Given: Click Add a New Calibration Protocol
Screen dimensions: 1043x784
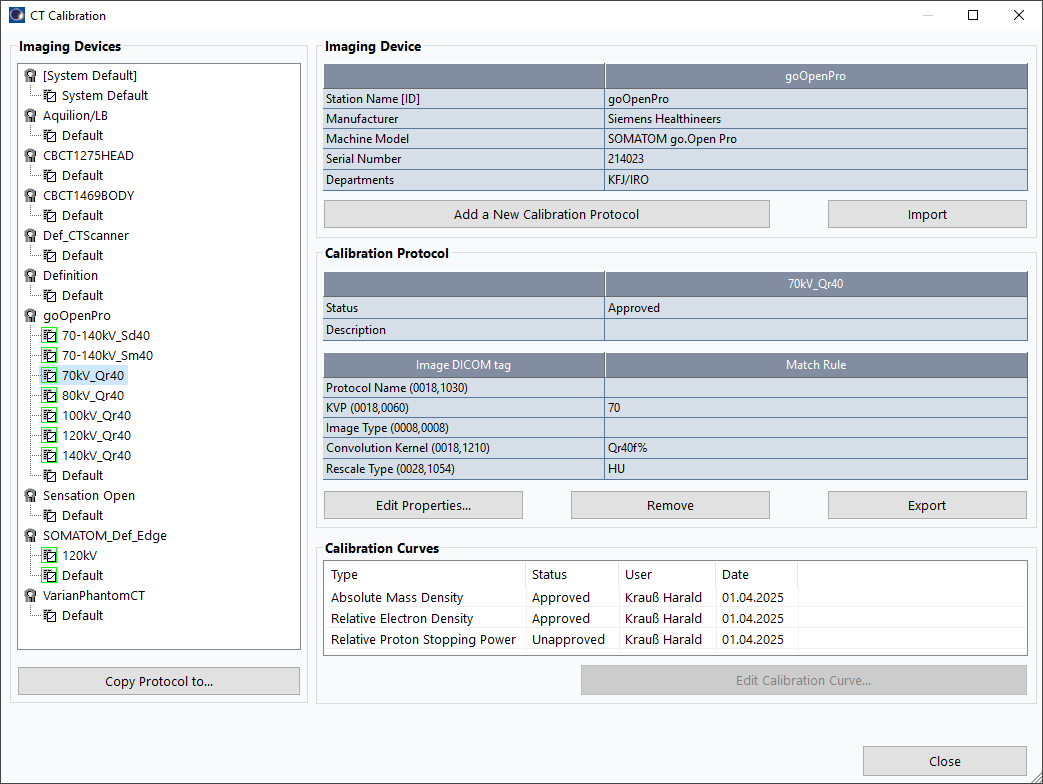Looking at the screenshot, I should [547, 214].
